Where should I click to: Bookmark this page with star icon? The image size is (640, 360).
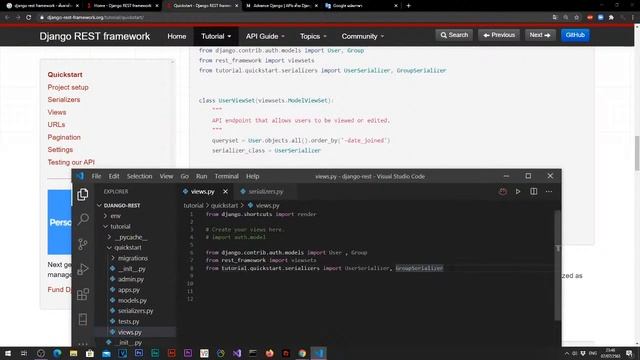577,18
